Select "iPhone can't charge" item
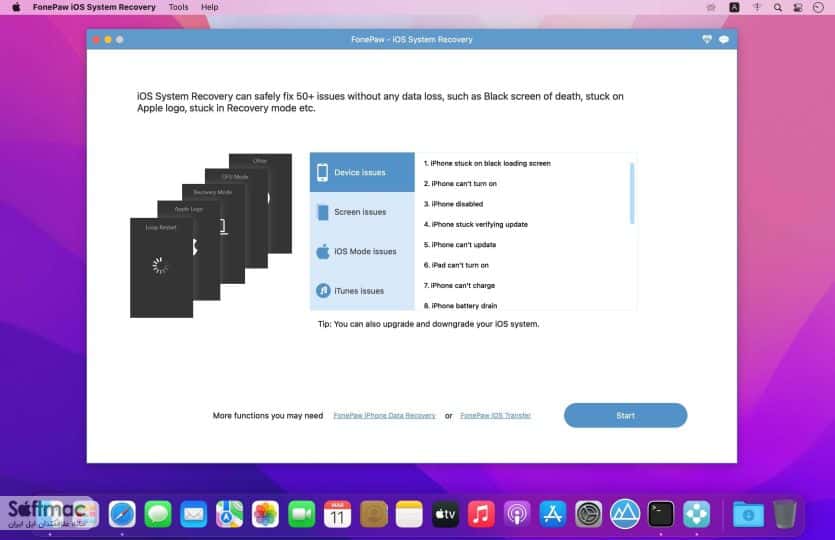The width and height of the screenshot is (835, 540). [459, 285]
